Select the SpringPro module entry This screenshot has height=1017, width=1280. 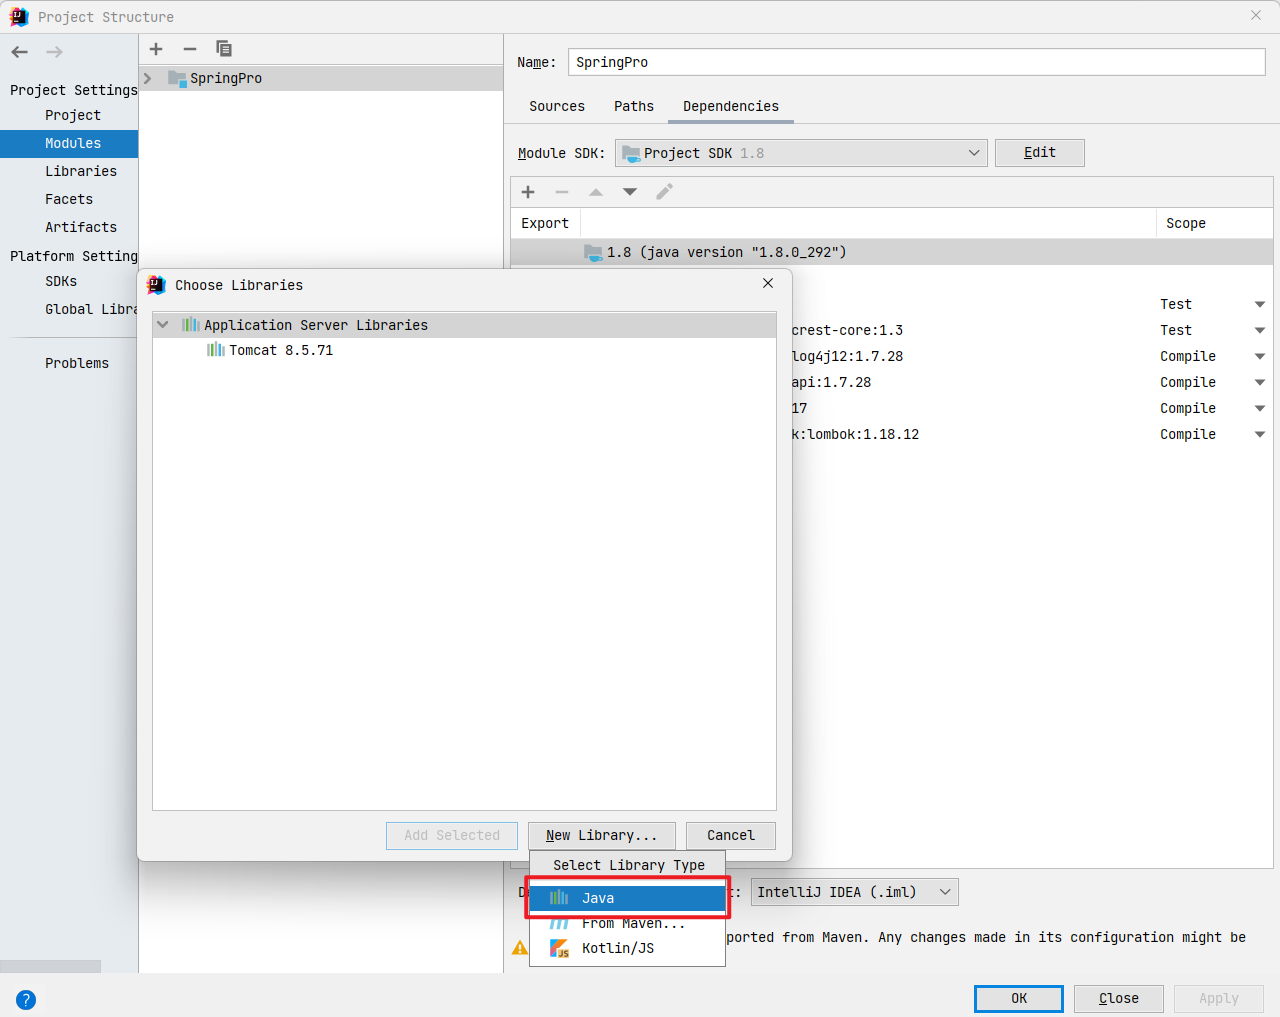[321, 78]
